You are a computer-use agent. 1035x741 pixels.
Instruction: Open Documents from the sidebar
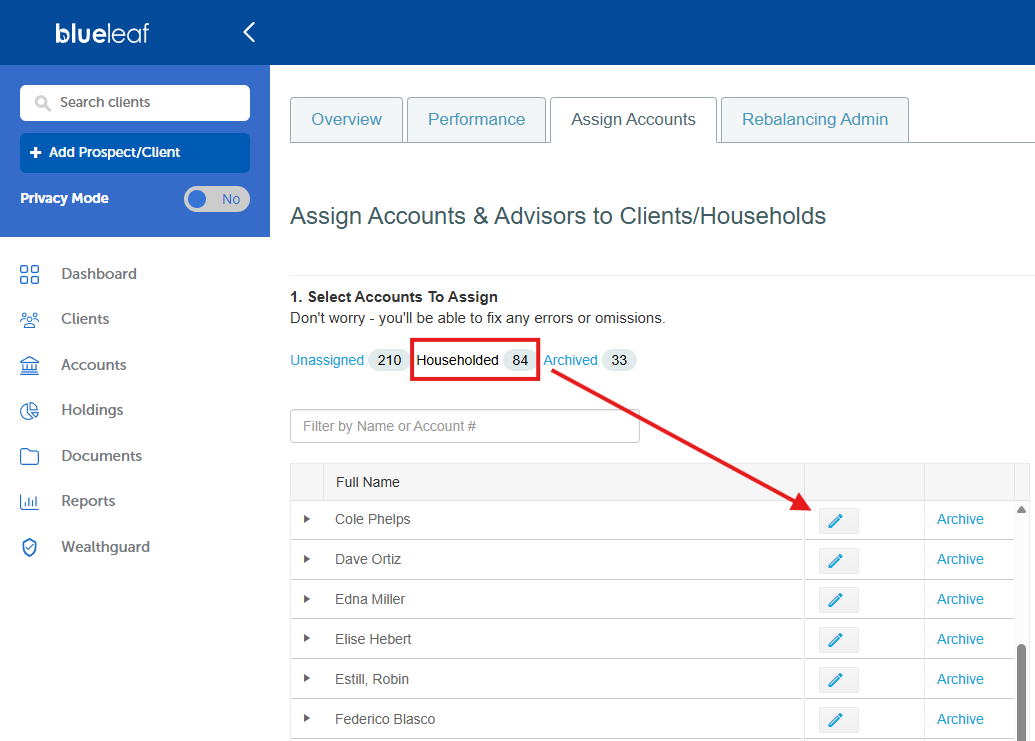[102, 456]
